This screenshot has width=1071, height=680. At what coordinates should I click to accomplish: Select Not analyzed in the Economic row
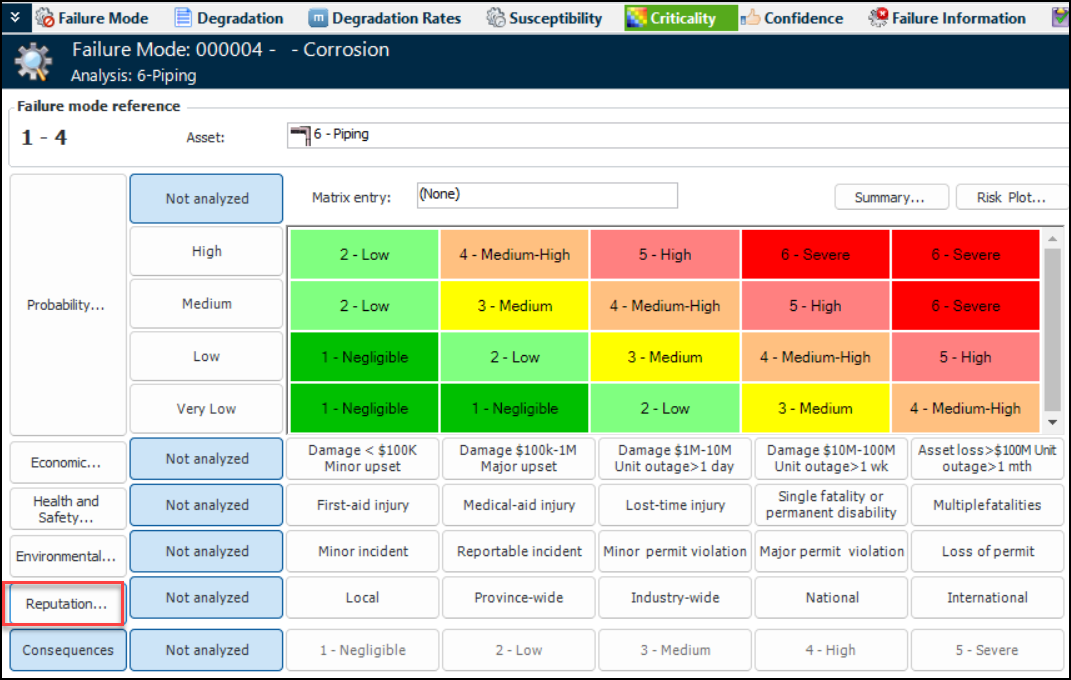tap(206, 459)
